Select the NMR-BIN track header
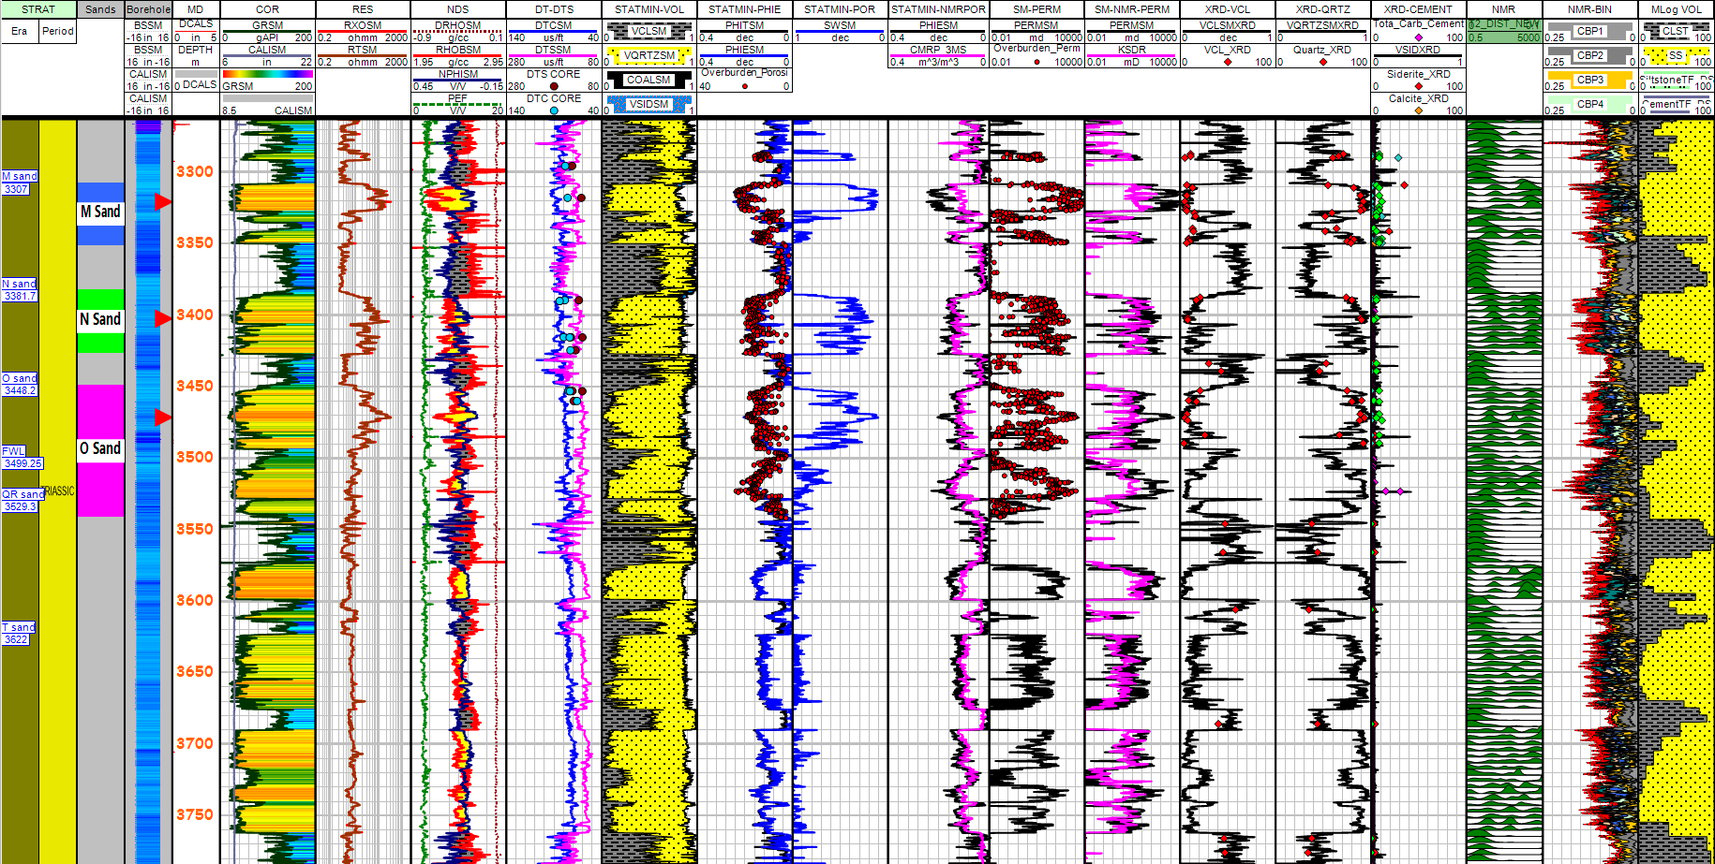Viewport: 1715px width, 864px height. (1590, 9)
